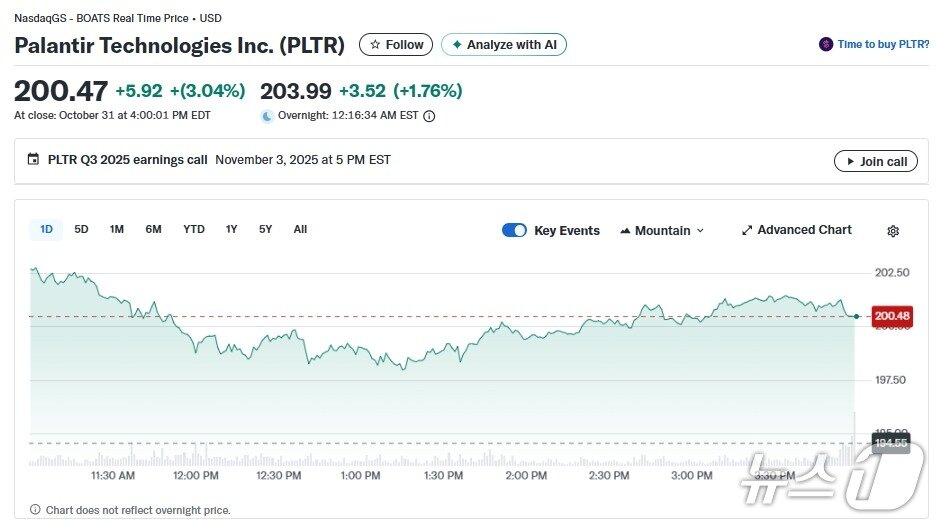Click the overnight price info icon
Screen dimensions: 938x524
[x=429, y=116]
